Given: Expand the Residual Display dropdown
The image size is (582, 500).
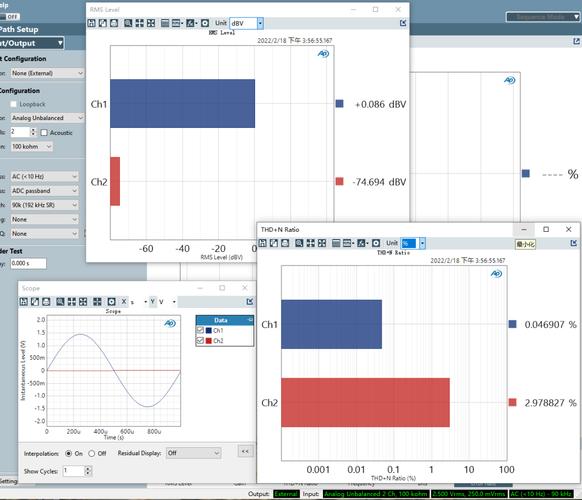Looking at the screenshot, I should point(193,453).
